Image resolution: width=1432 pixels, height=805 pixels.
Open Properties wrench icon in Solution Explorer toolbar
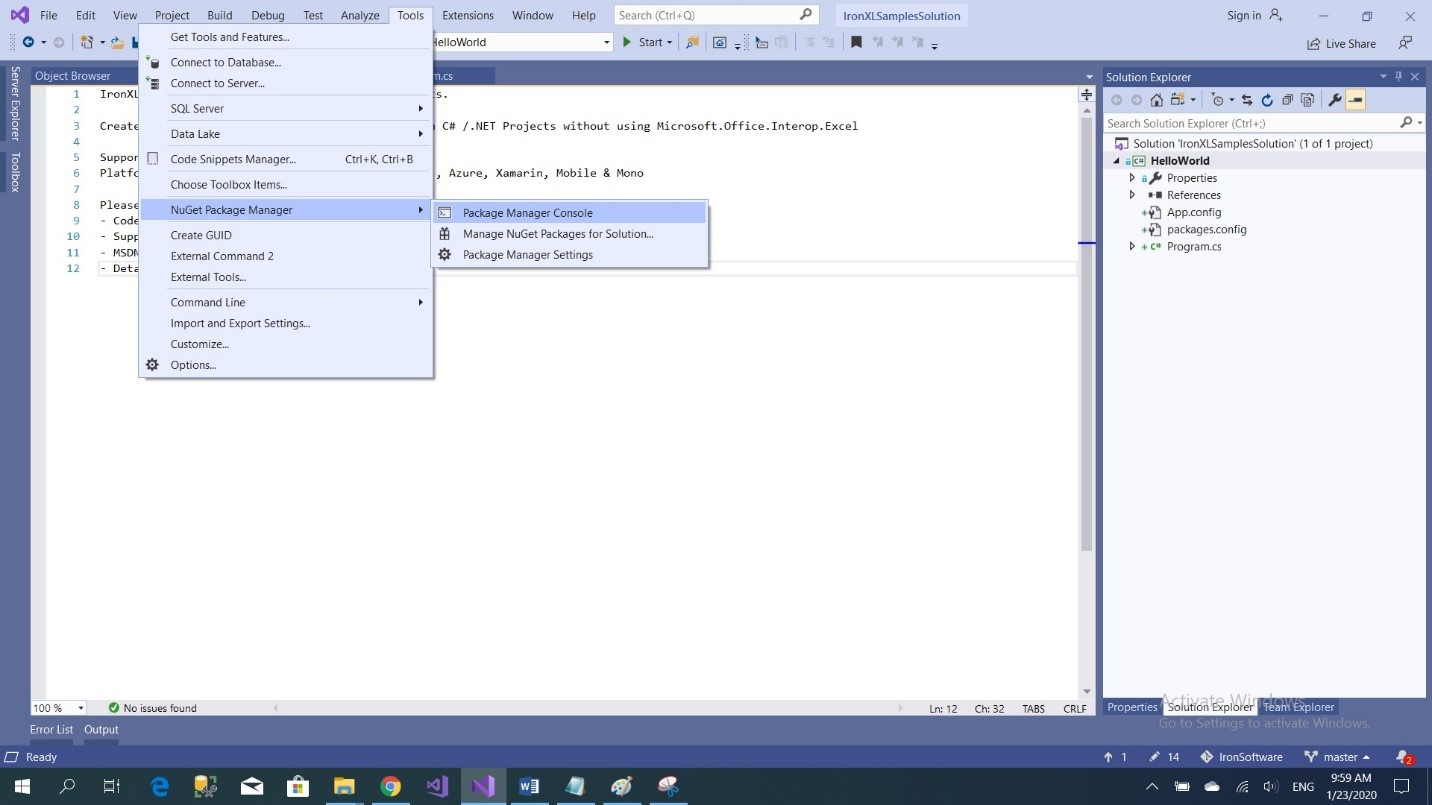pos(1334,100)
